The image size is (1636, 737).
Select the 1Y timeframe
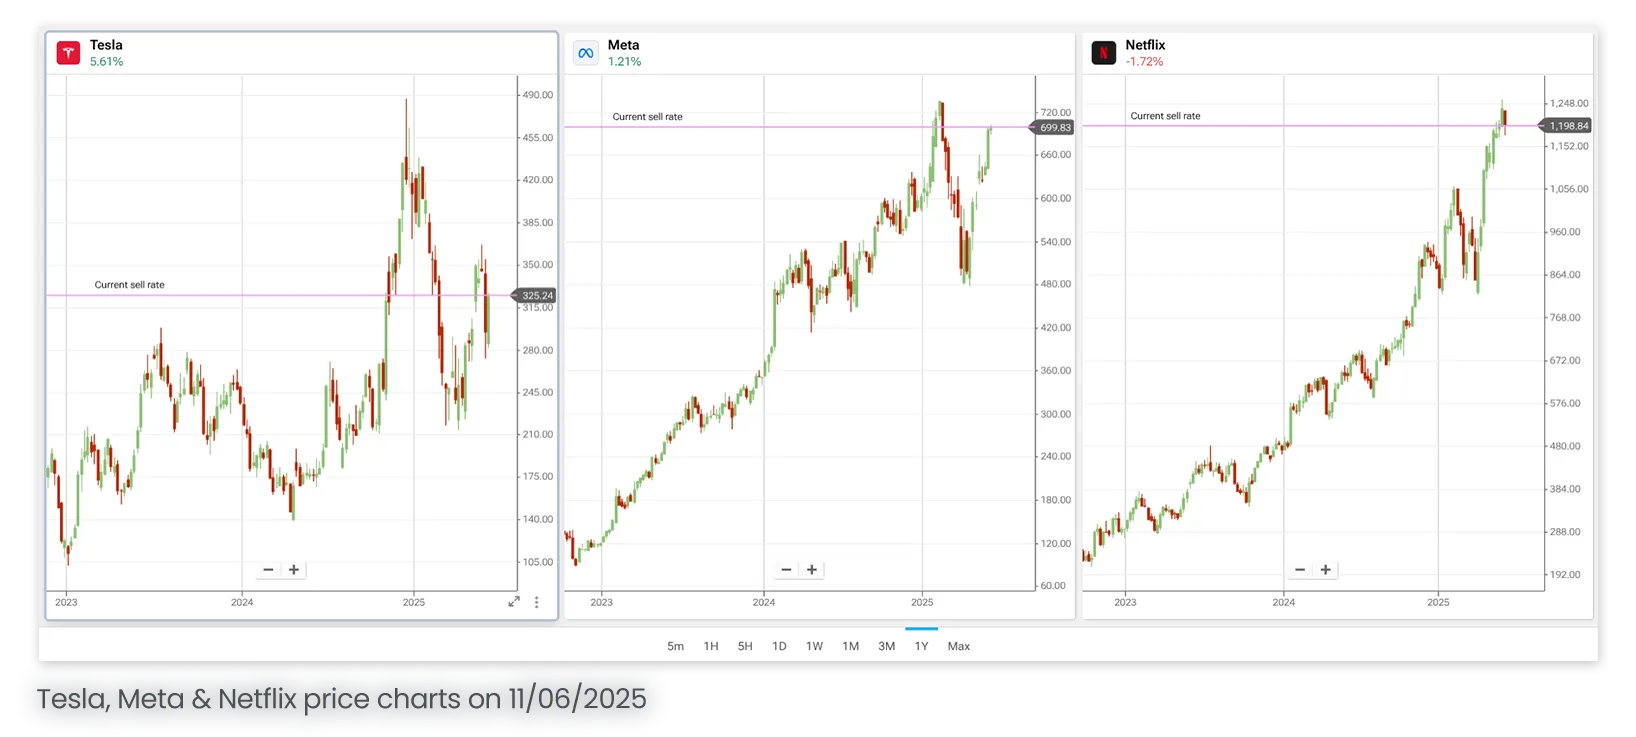(922, 646)
